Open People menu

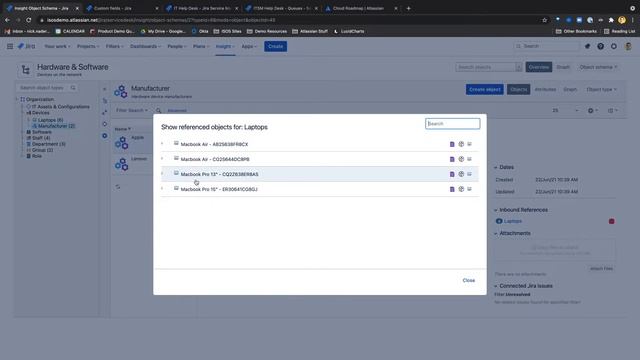(177, 47)
